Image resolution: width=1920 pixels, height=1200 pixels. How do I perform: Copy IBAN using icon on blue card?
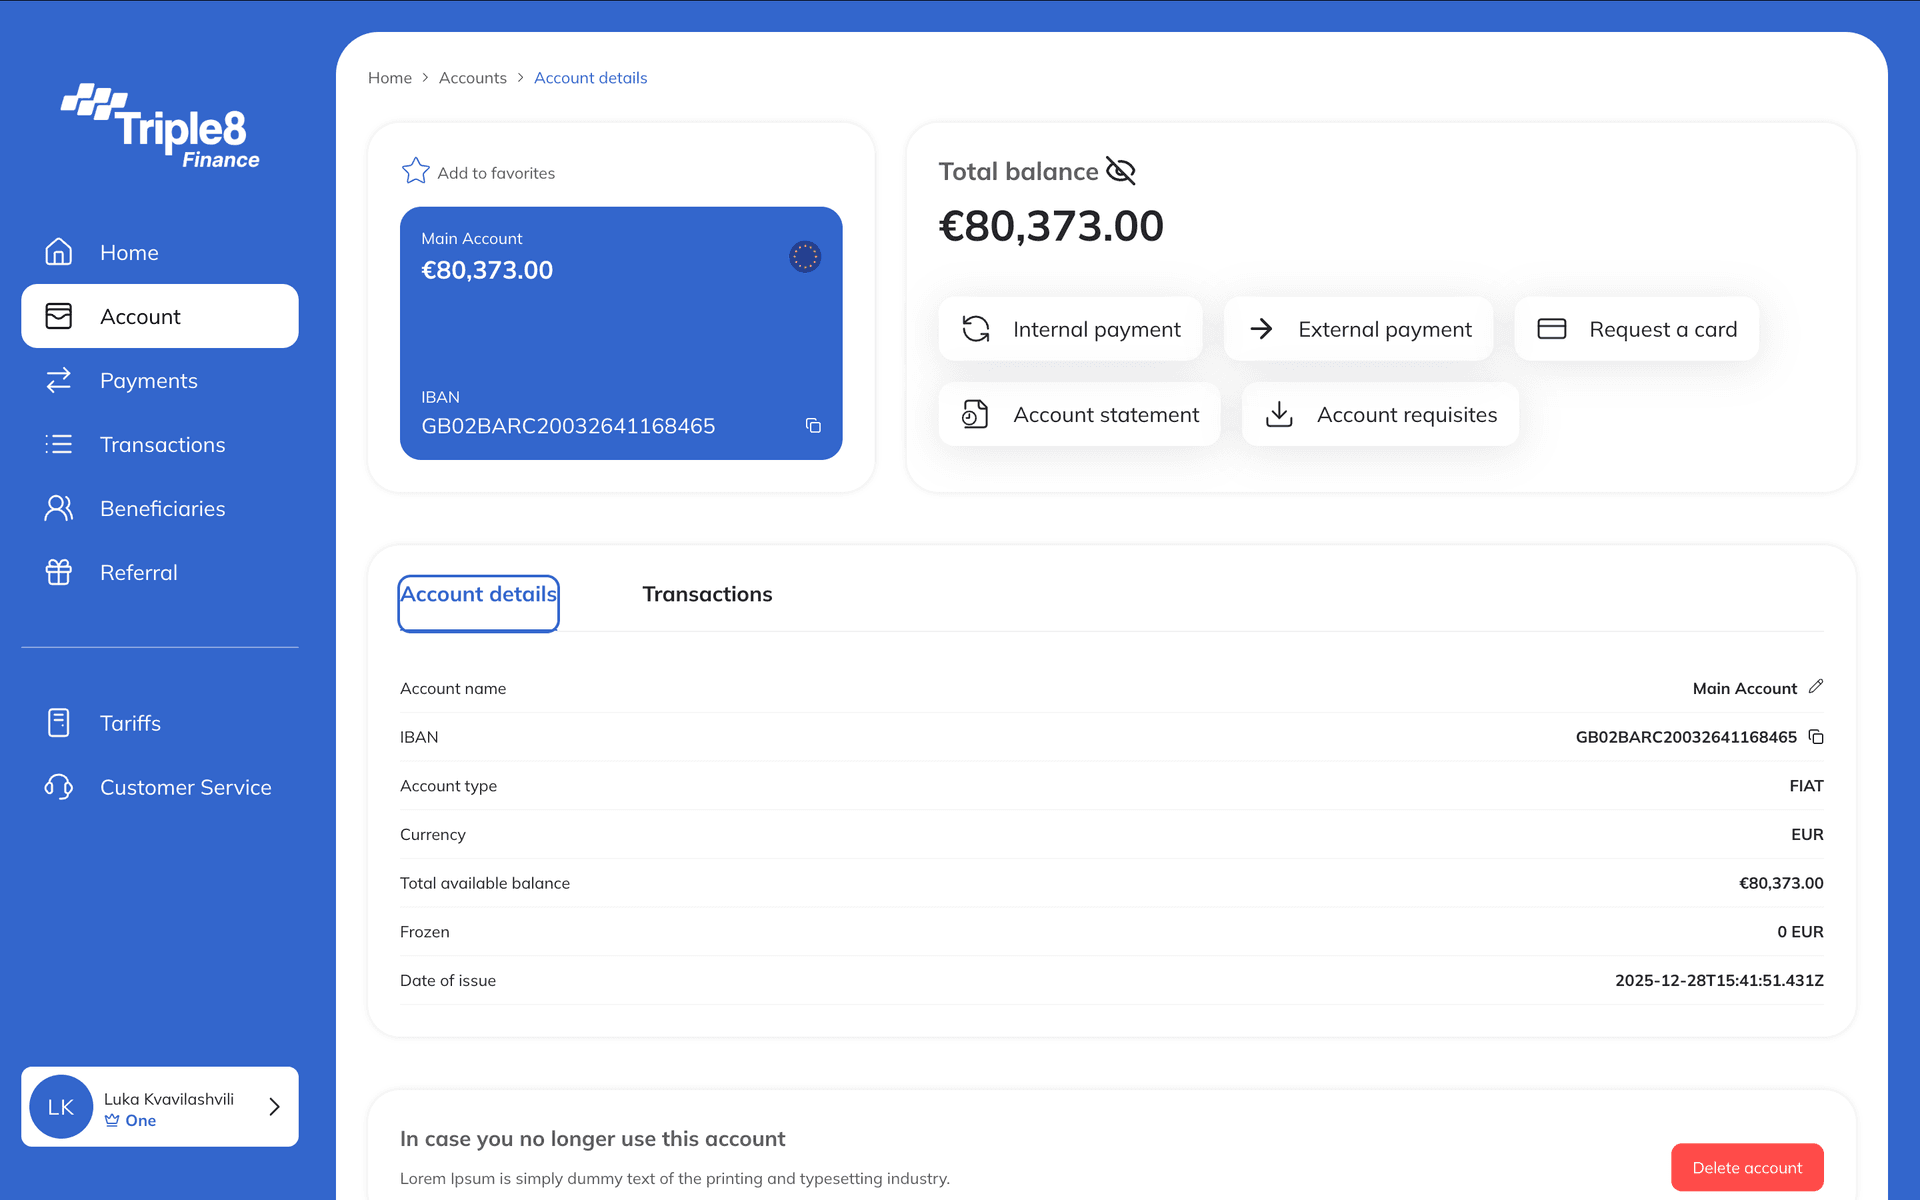[813, 426]
